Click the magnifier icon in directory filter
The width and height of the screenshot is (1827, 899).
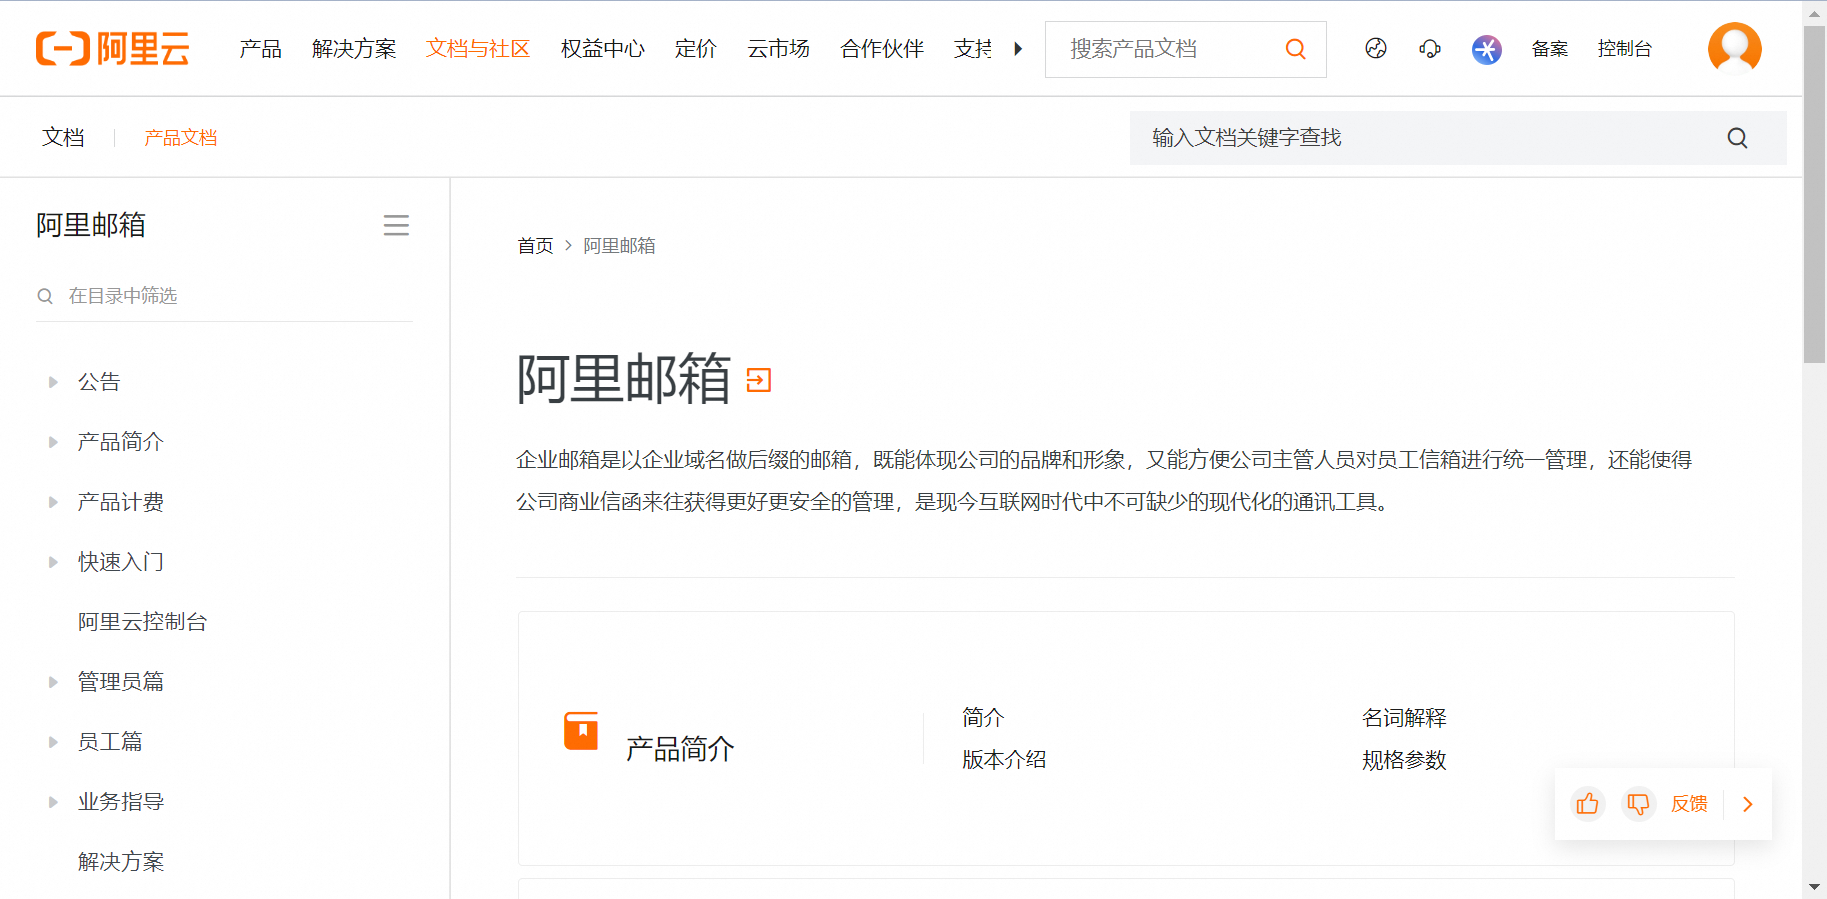[x=45, y=296]
